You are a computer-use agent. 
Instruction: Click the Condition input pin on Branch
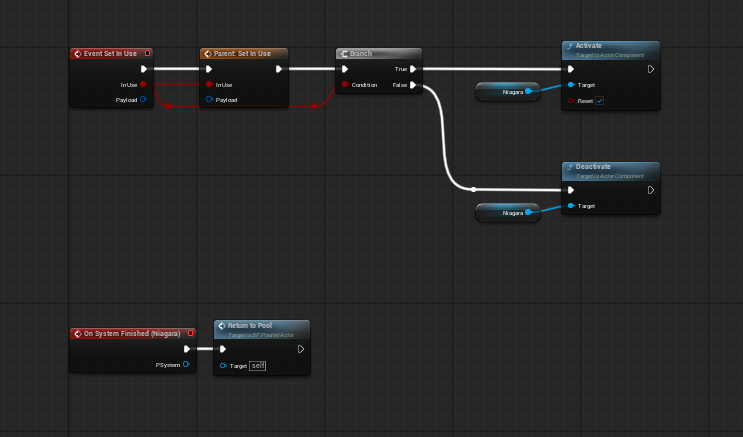click(x=345, y=85)
